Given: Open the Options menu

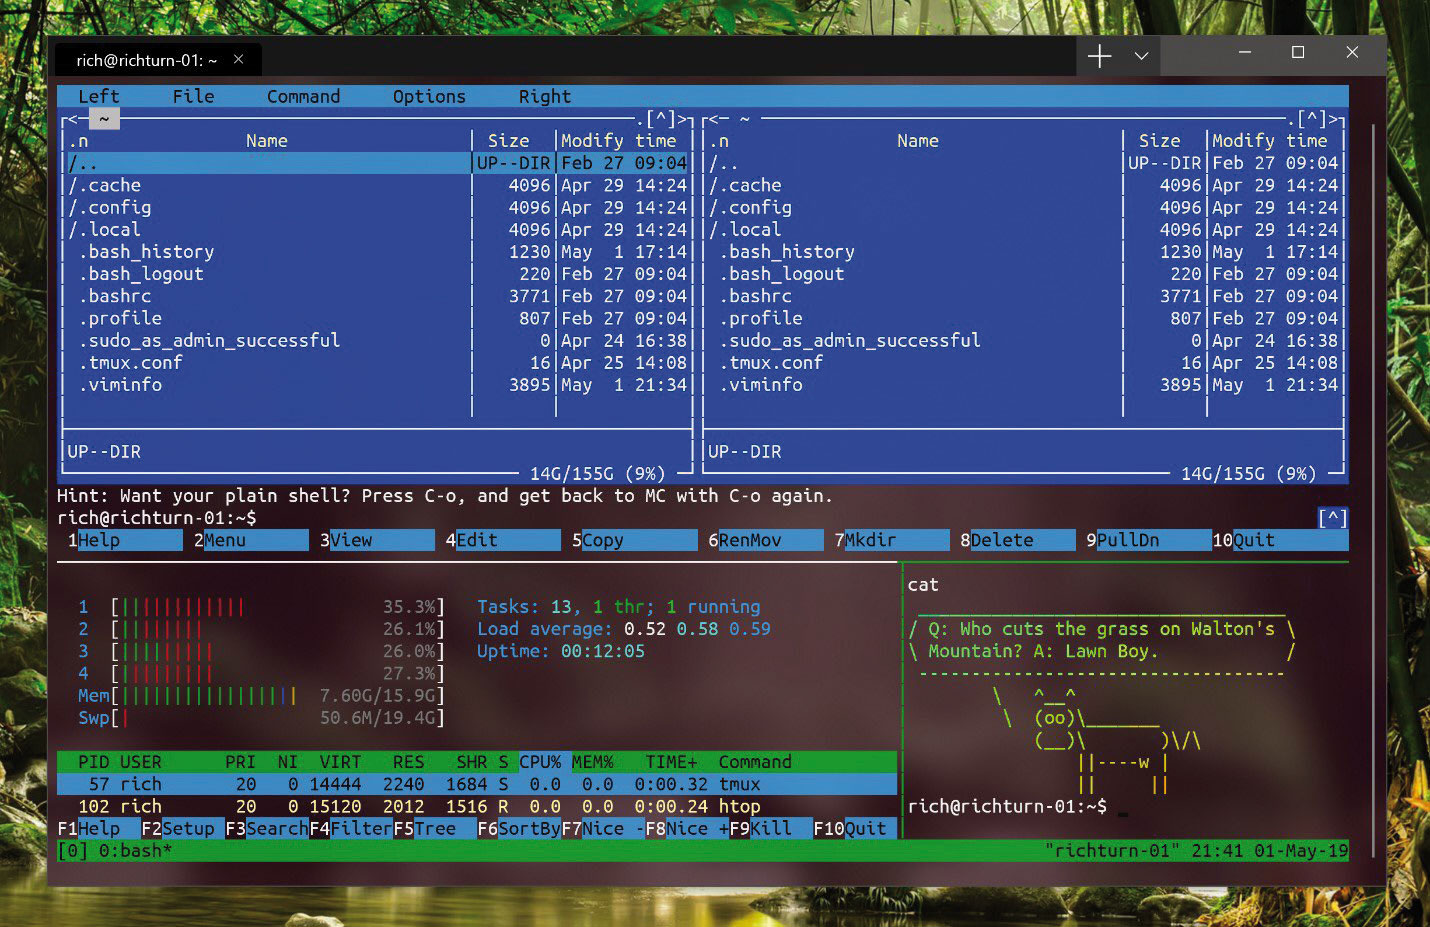Looking at the screenshot, I should click(x=429, y=96).
